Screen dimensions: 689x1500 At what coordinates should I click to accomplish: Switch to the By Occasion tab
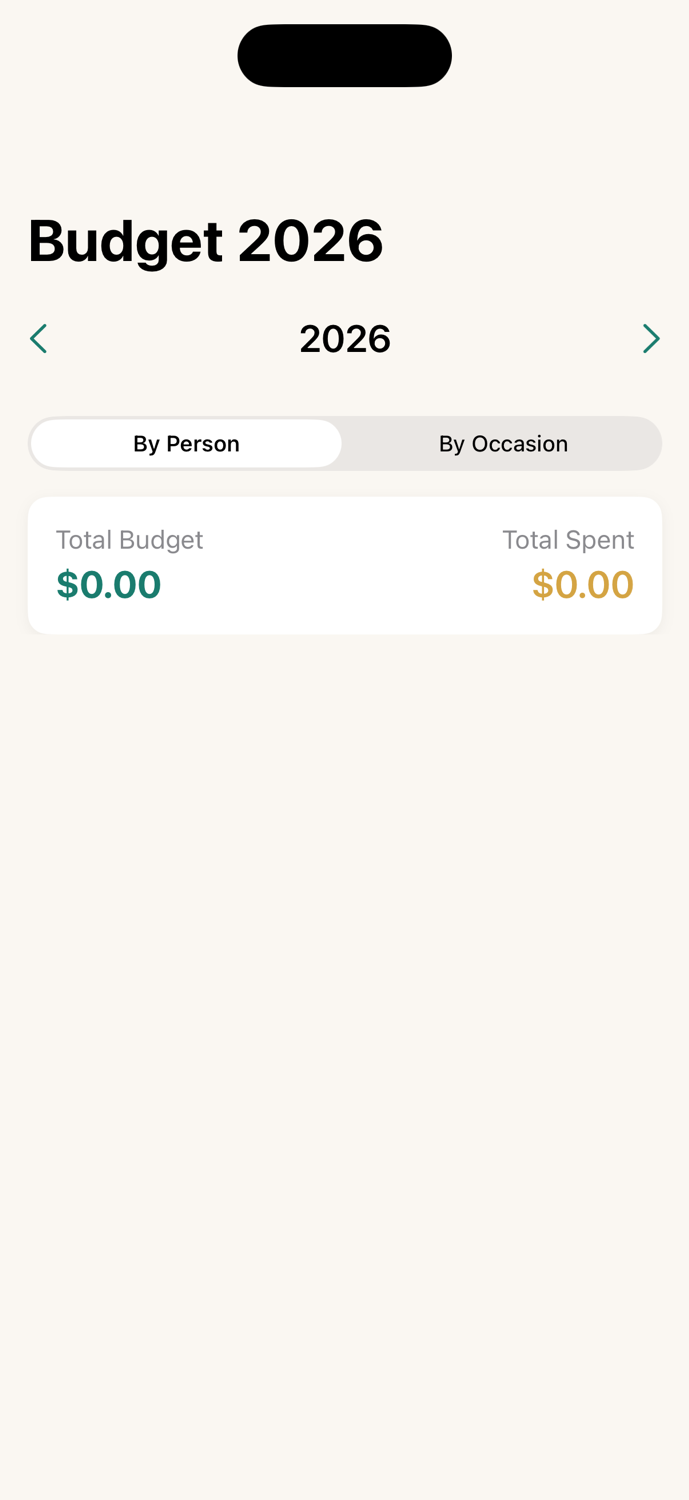503,444
